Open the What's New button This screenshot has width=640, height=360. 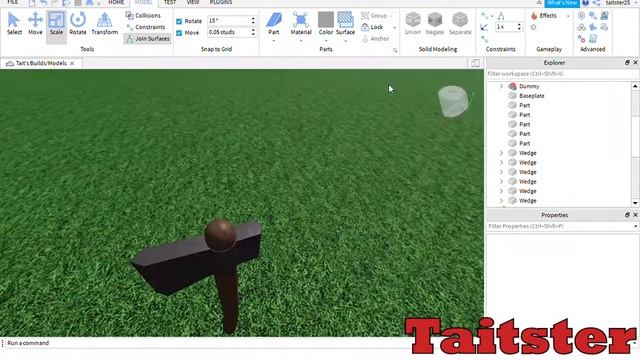click(562, 3)
